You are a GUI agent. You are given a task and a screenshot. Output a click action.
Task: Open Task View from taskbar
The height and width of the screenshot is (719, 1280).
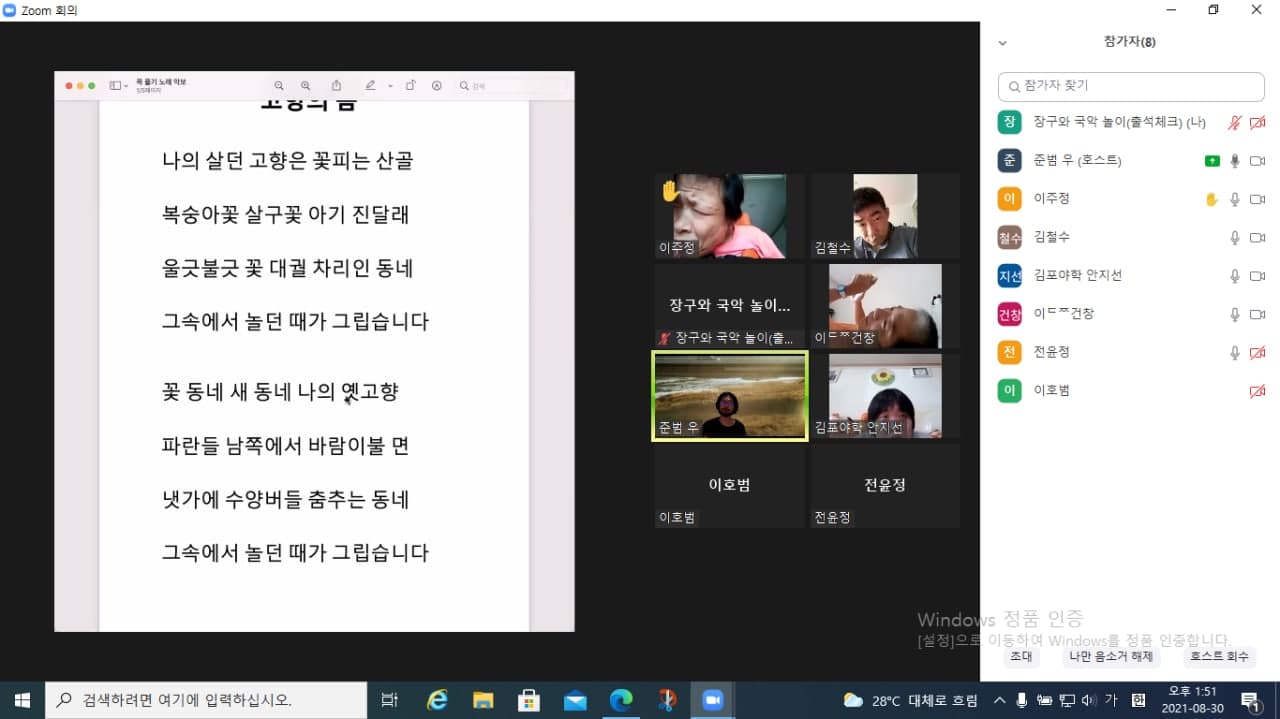[x=390, y=700]
